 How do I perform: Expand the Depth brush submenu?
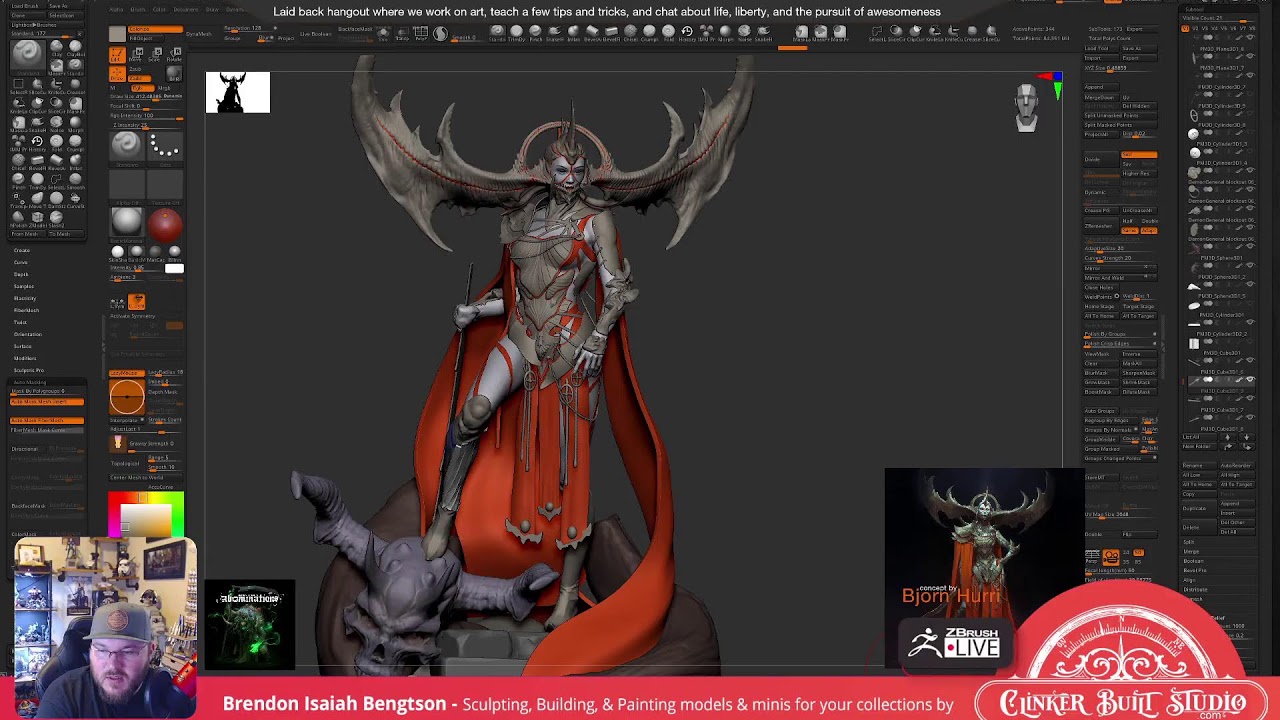coord(21,274)
